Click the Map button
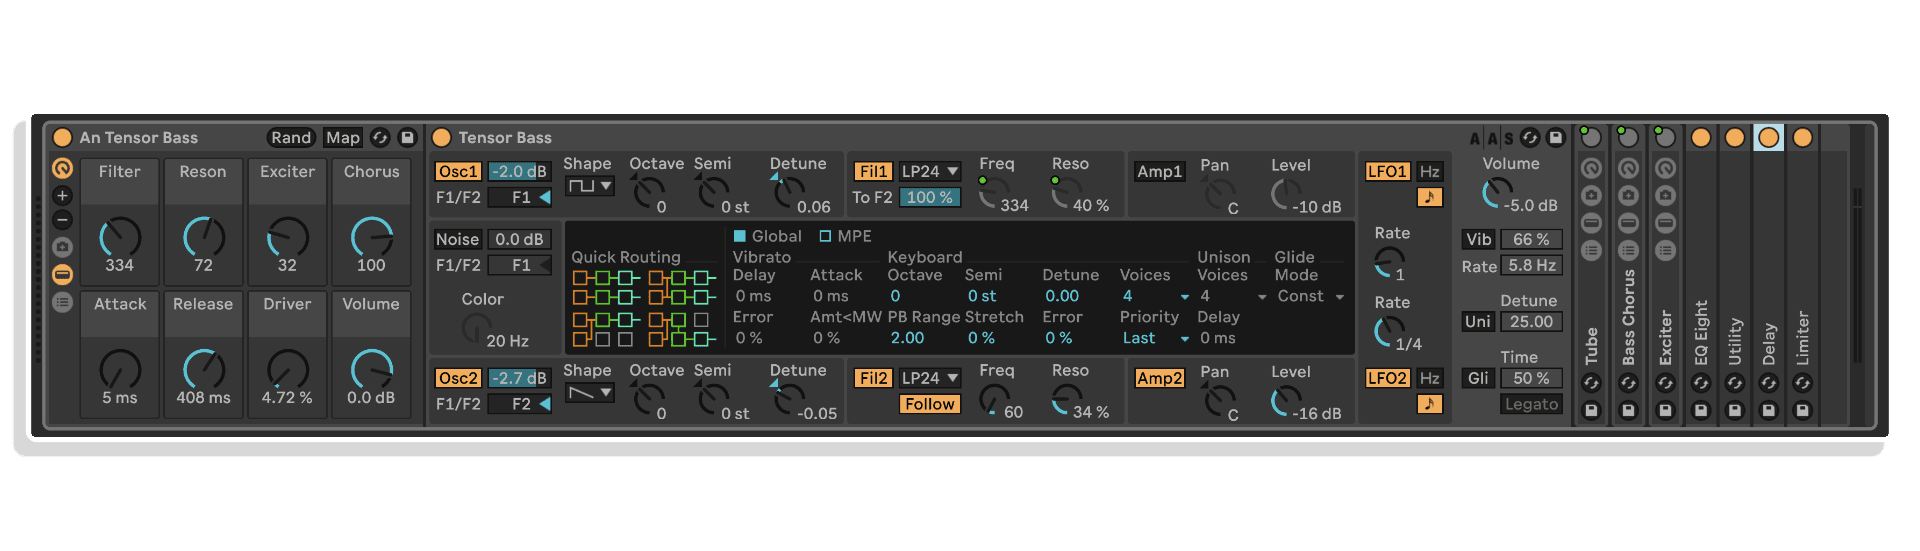Viewport: 1920px width, 551px height. point(343,138)
